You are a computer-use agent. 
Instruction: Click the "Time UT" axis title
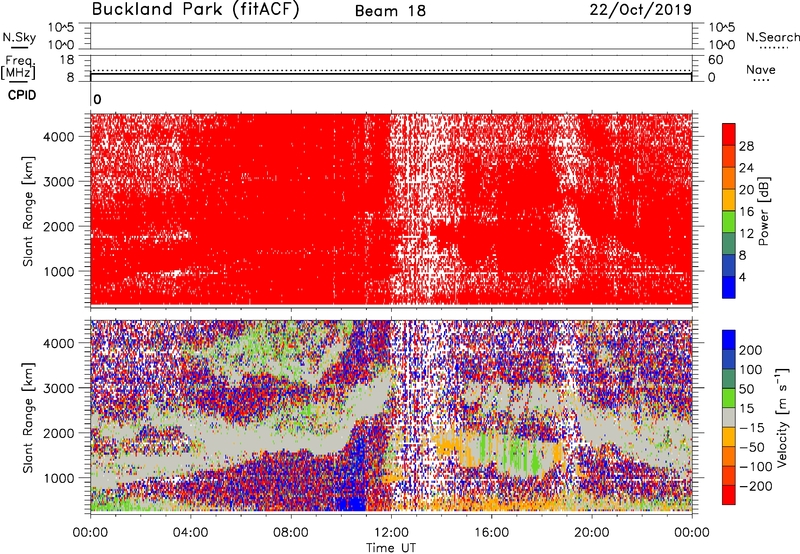tap(391, 548)
